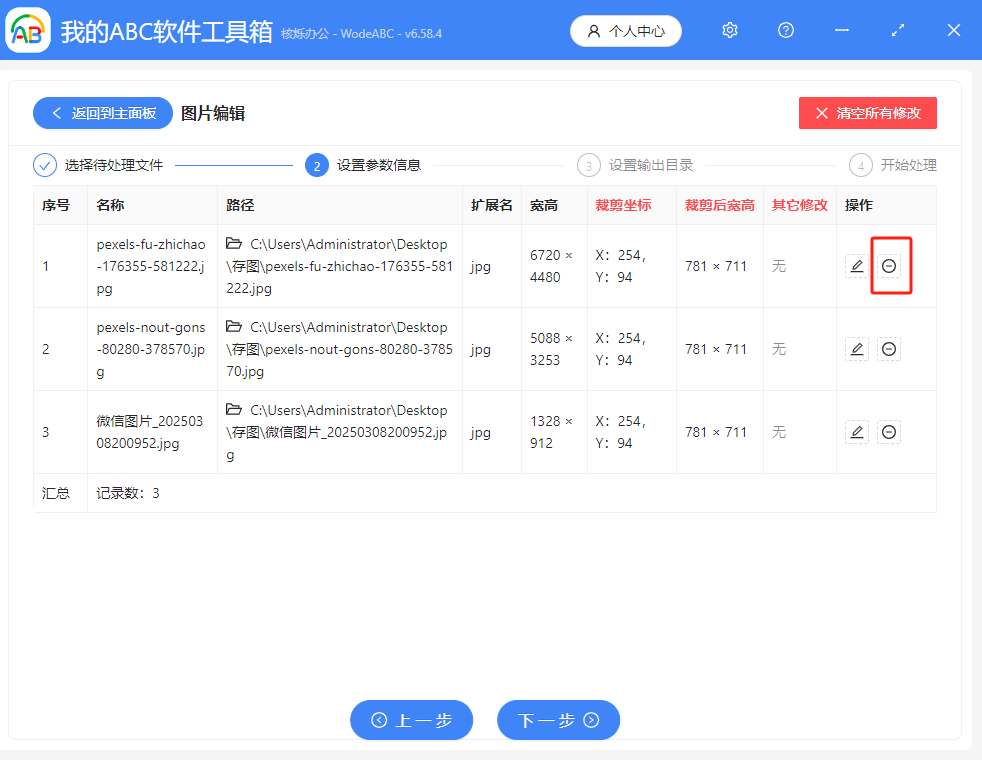Open the help icon in title bar

click(785, 30)
